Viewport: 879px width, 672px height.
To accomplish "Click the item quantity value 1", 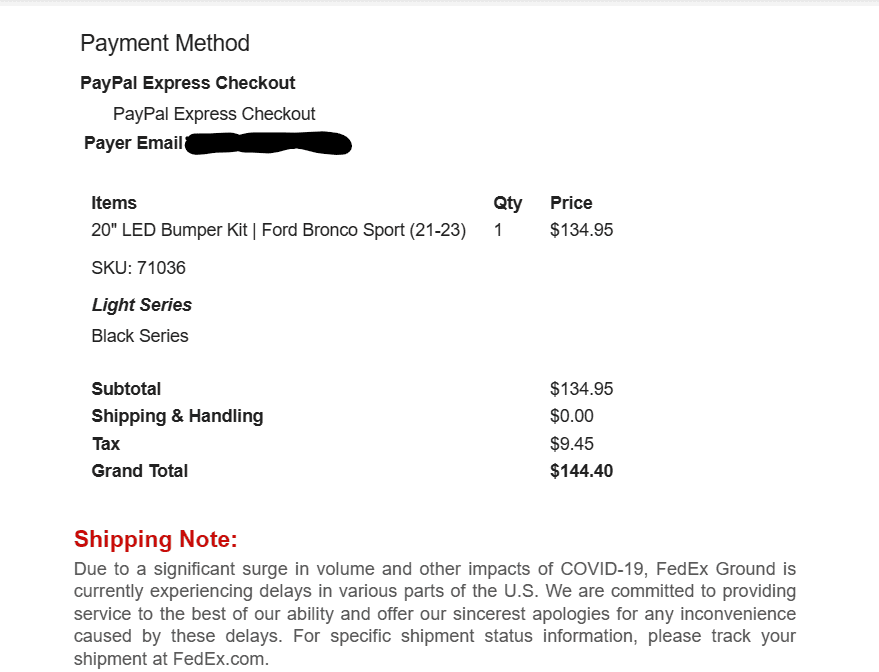I will pos(498,230).
